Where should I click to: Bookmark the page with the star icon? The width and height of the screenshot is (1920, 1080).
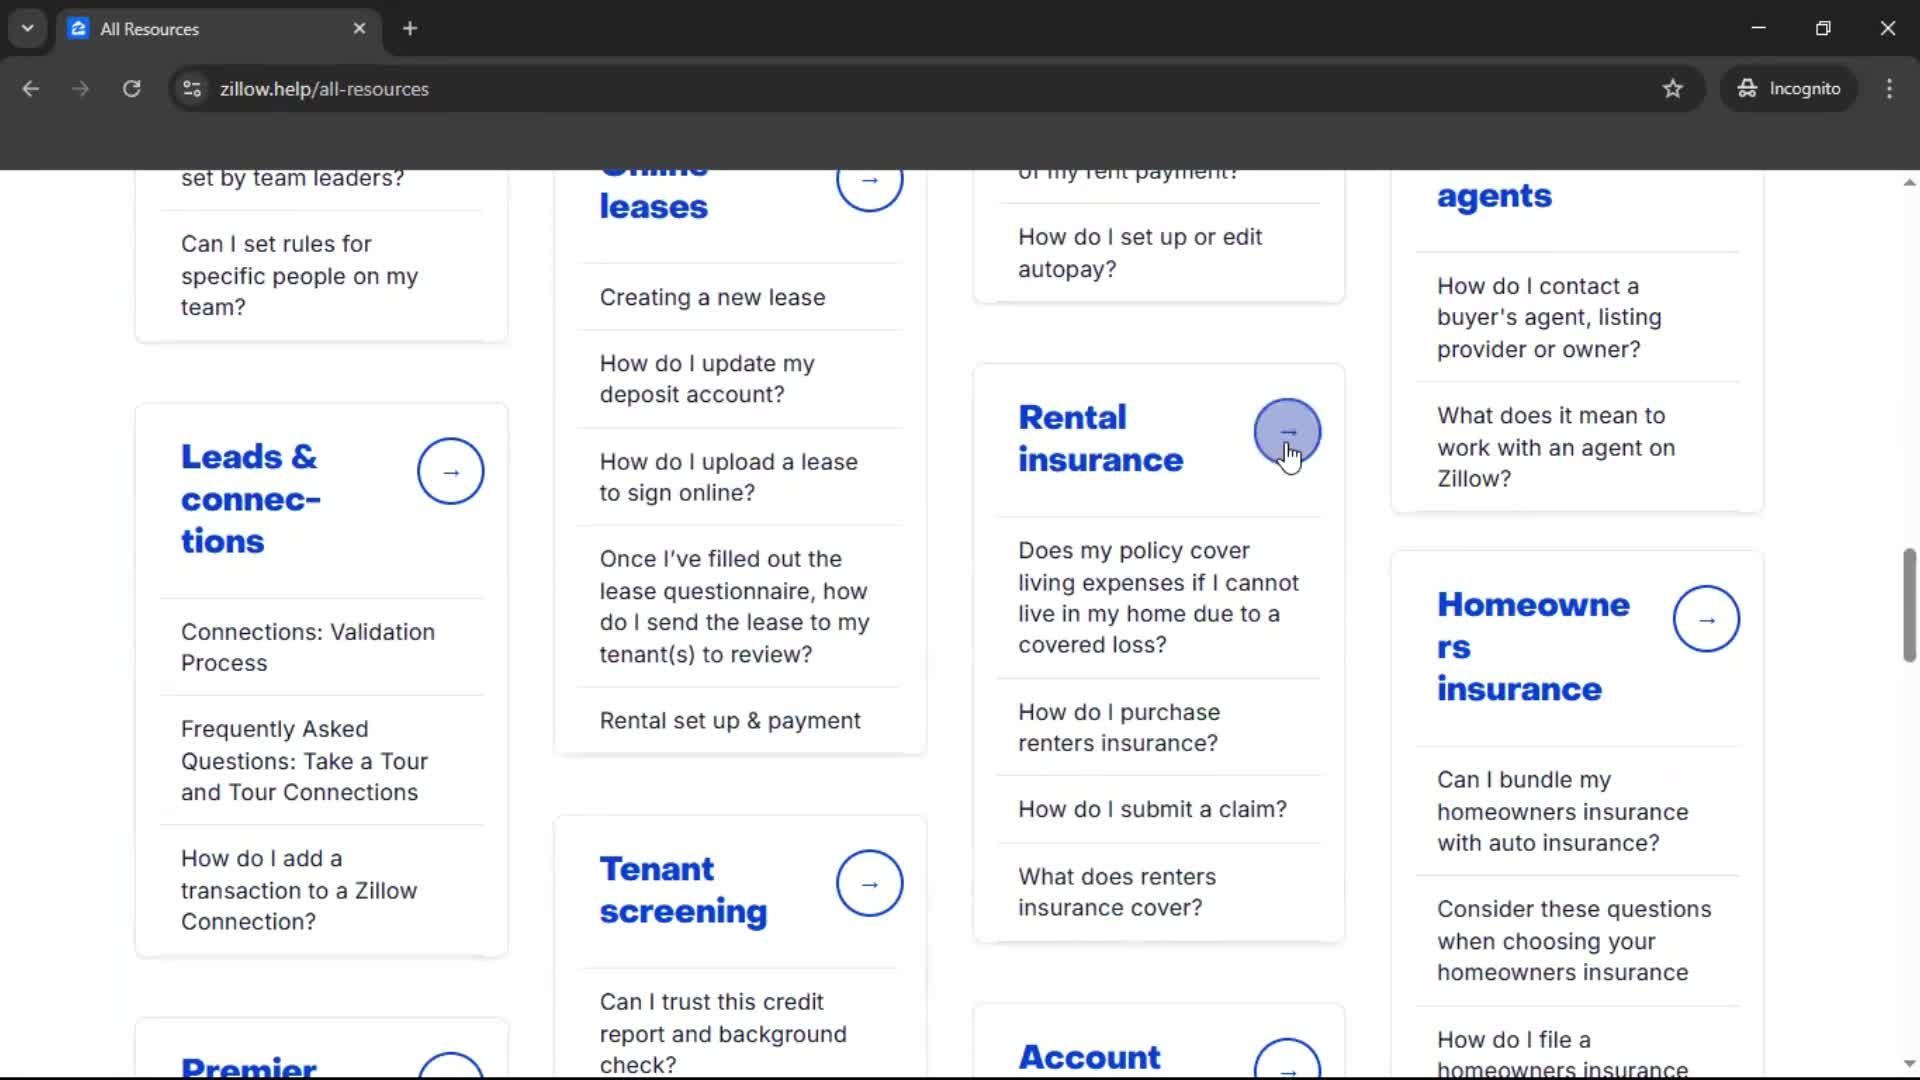coord(1673,88)
